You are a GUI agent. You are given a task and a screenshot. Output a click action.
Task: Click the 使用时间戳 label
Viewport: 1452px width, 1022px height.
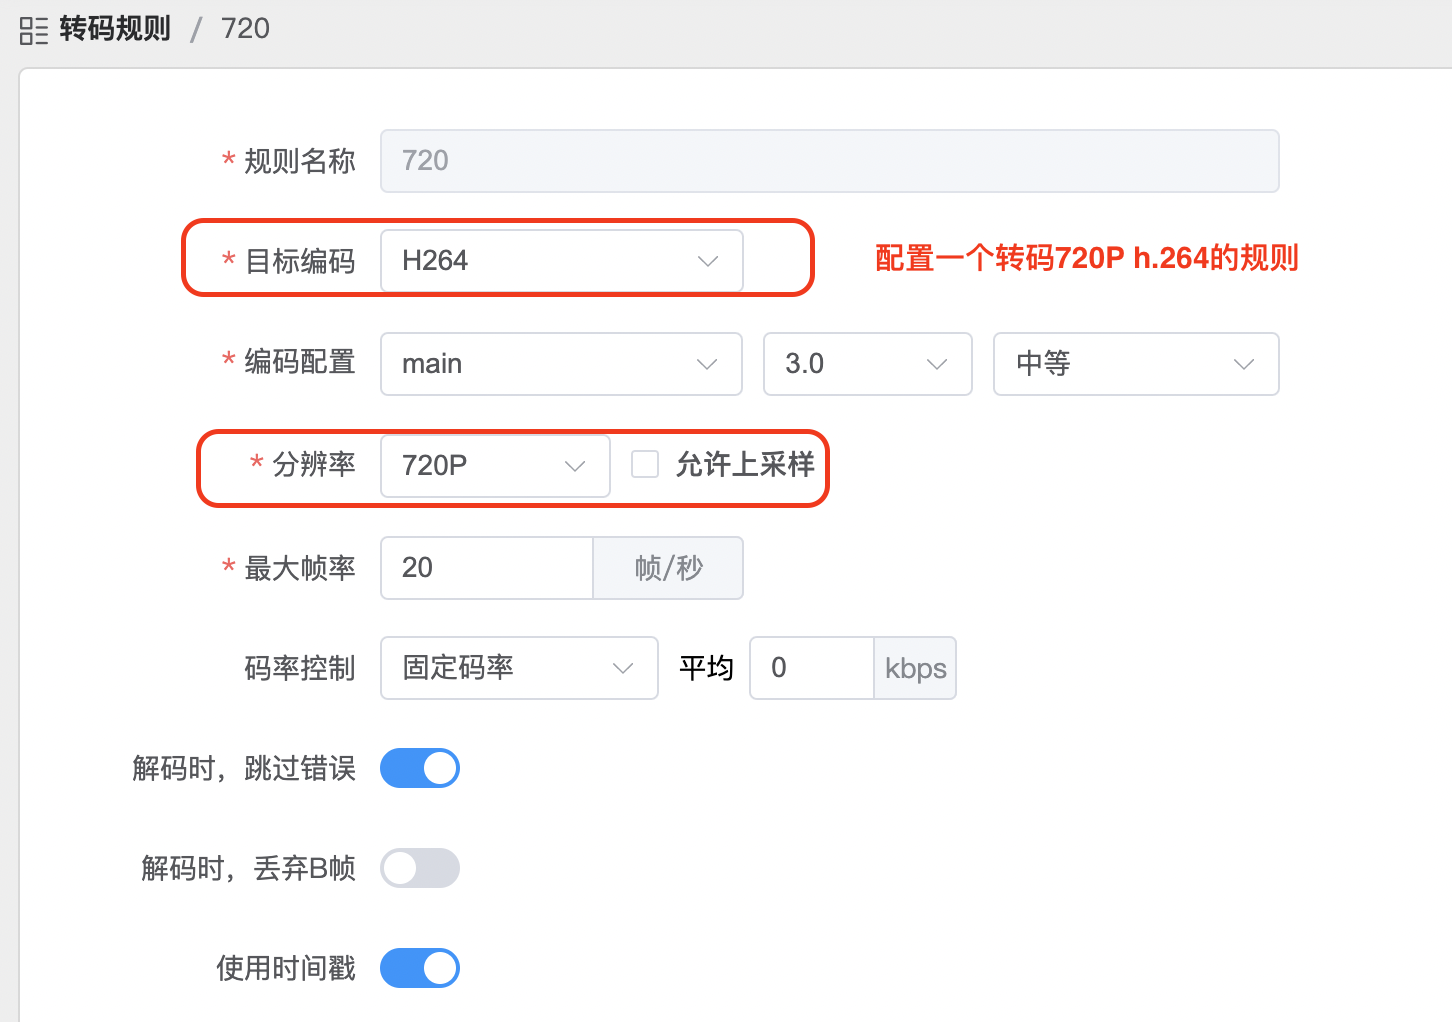(286, 968)
